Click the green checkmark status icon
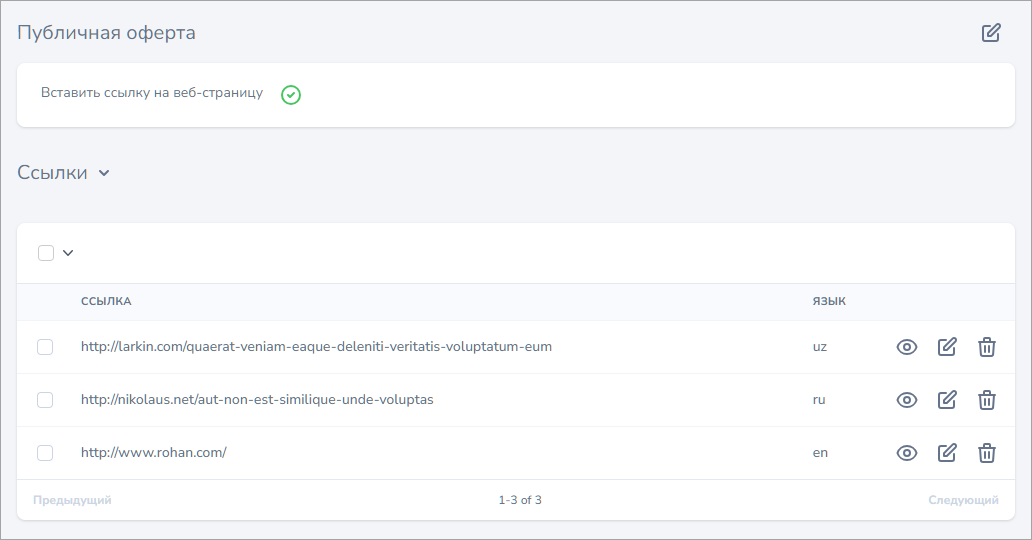This screenshot has height=540, width=1032. click(x=291, y=95)
